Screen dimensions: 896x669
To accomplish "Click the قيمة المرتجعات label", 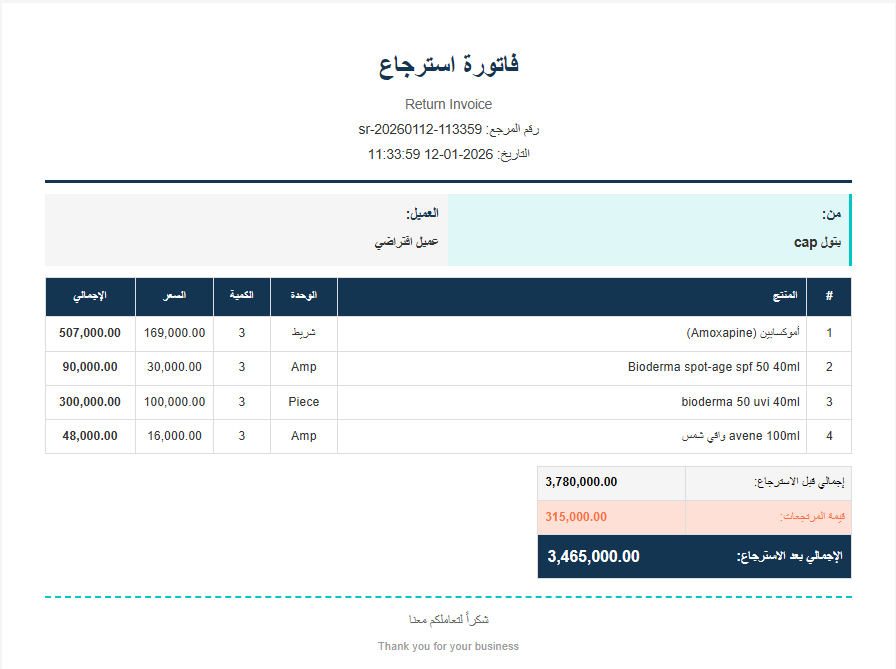I will 812,516.
